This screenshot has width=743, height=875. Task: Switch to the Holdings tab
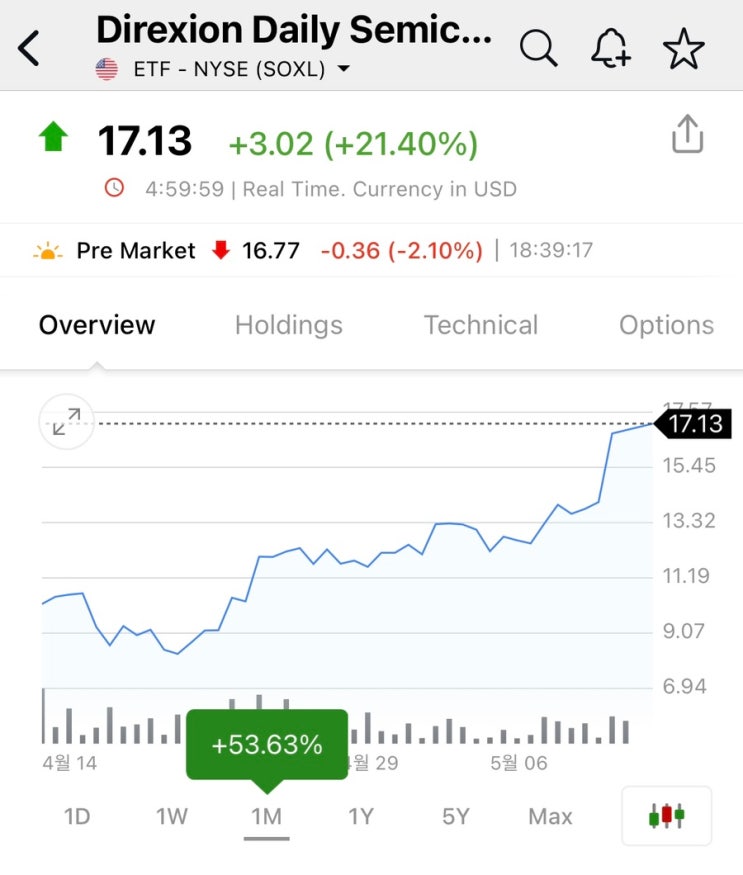click(x=288, y=325)
